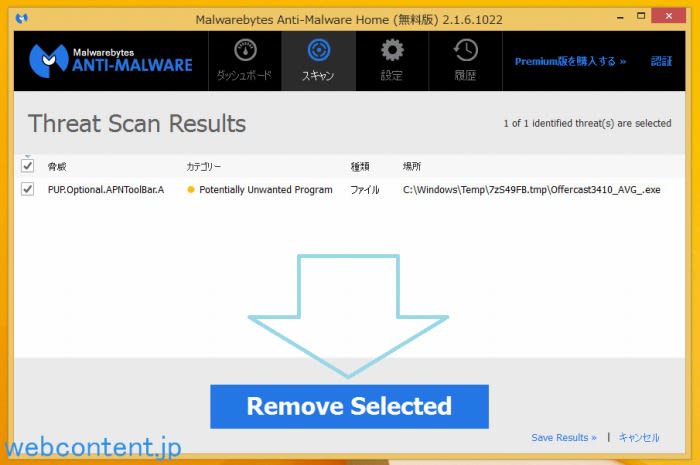
Task: Click the yellow Potentially Unwanted Program dot
Action: [x=191, y=189]
